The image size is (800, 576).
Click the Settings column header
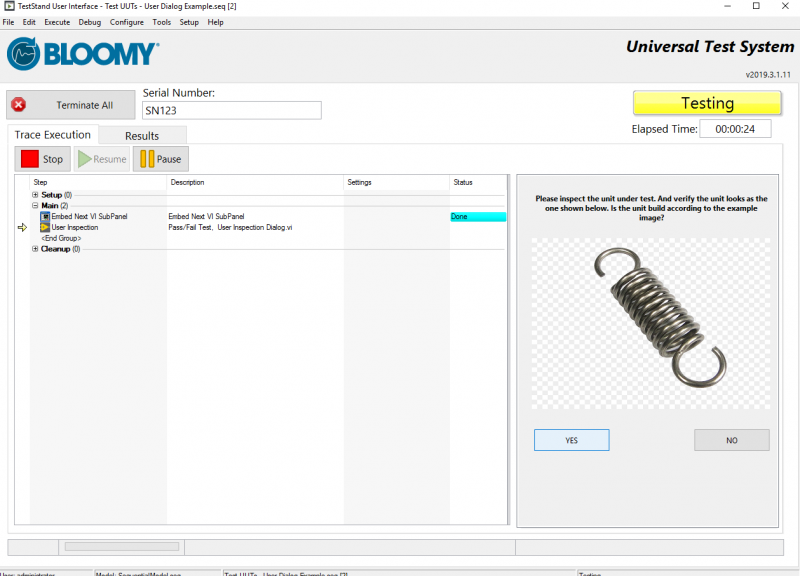(360, 182)
